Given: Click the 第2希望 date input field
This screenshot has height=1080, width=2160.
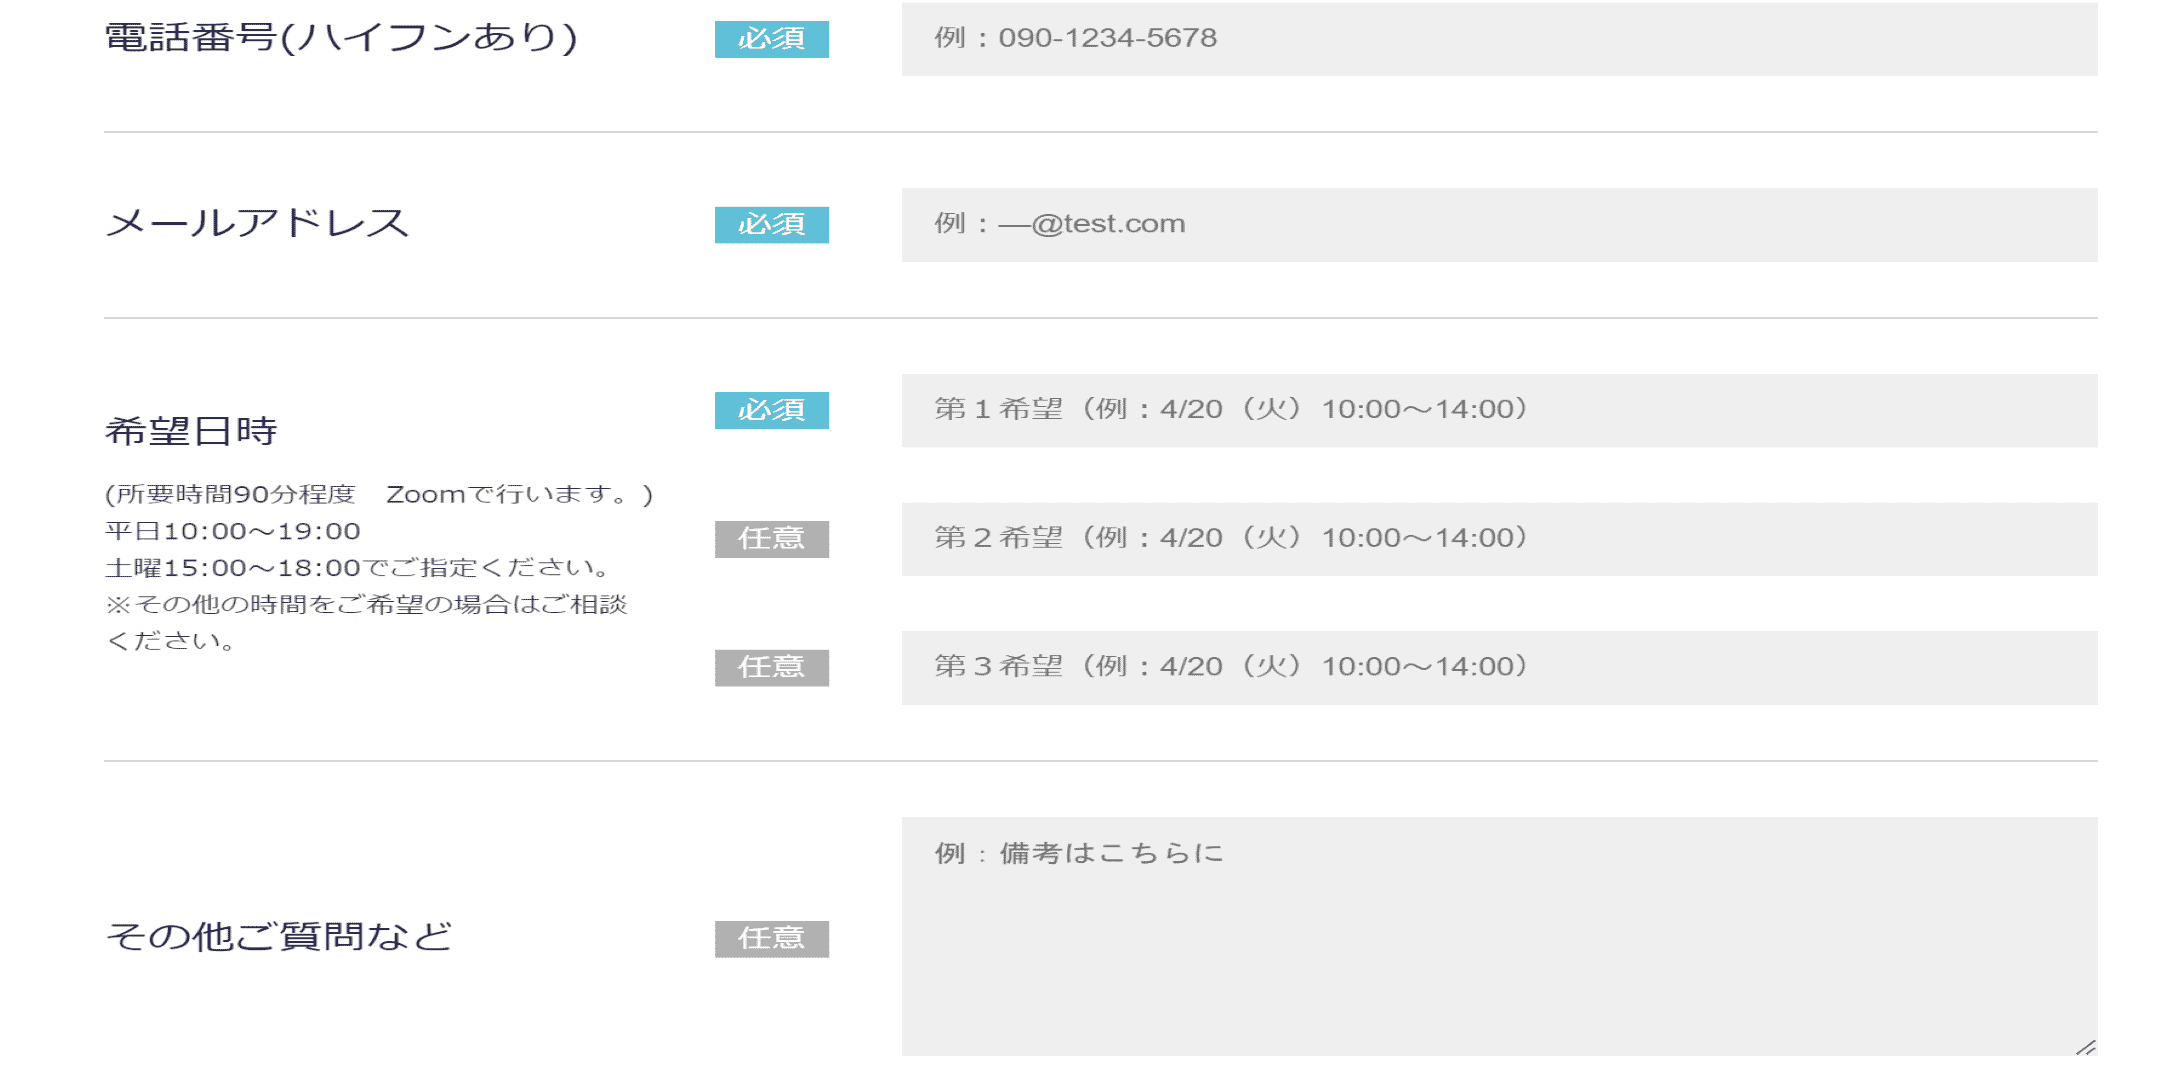Looking at the screenshot, I should [1499, 539].
